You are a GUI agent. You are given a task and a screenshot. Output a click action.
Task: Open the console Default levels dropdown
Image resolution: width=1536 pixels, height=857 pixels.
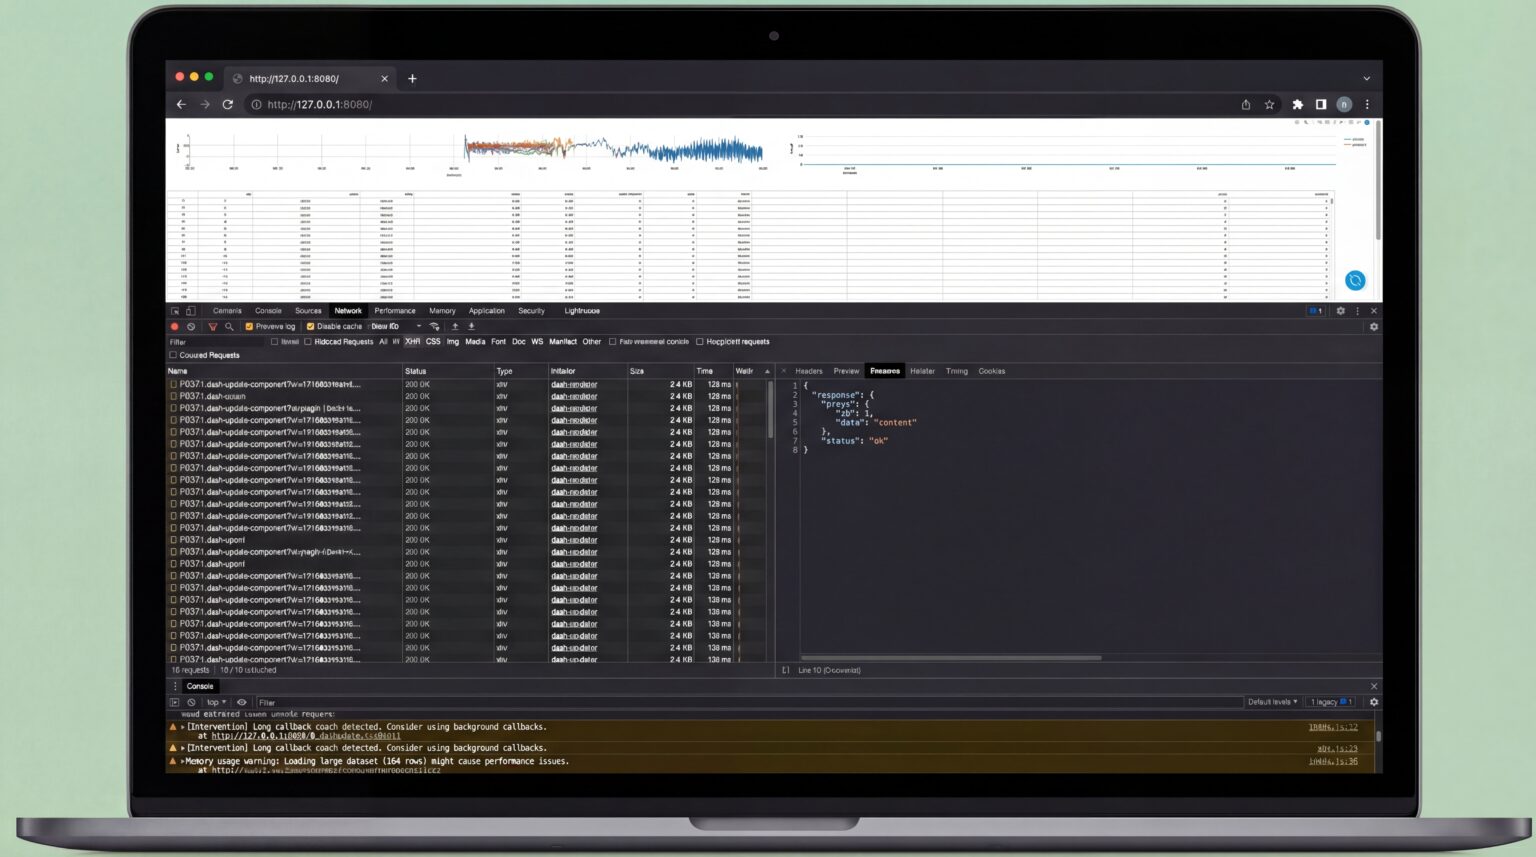(x=1272, y=702)
